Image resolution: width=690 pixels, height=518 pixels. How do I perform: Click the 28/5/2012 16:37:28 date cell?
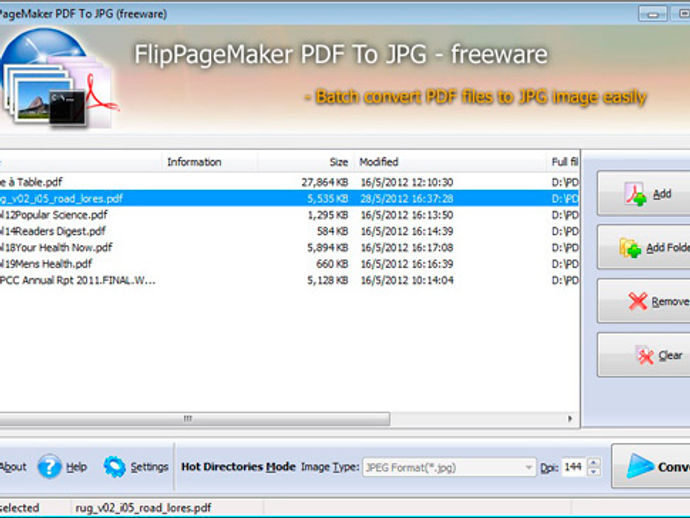(407, 198)
